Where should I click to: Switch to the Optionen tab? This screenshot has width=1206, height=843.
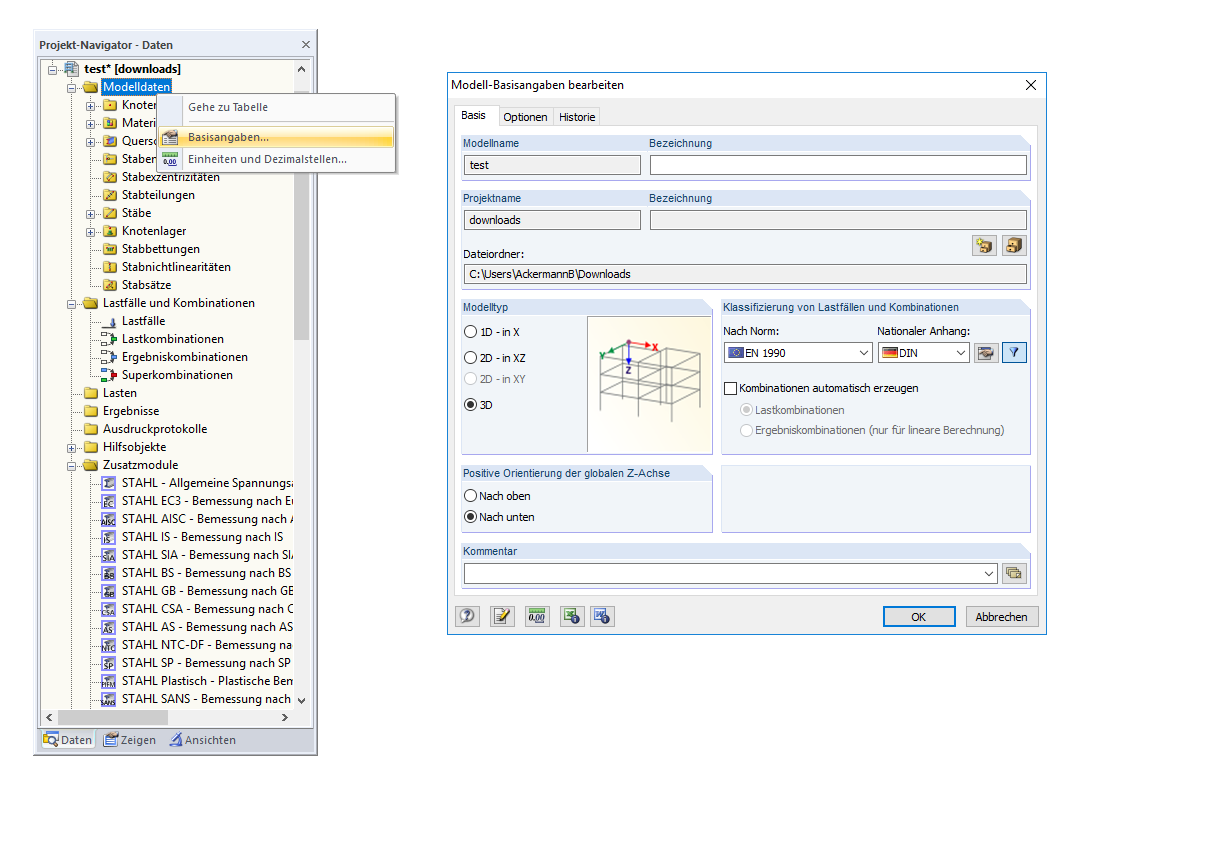(525, 117)
